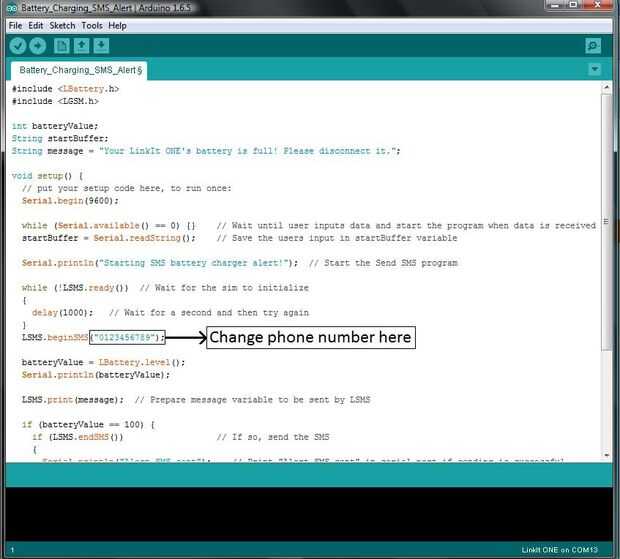The image size is (620, 559).
Task: Upload the sketch with the arrow button
Action: tap(38, 46)
